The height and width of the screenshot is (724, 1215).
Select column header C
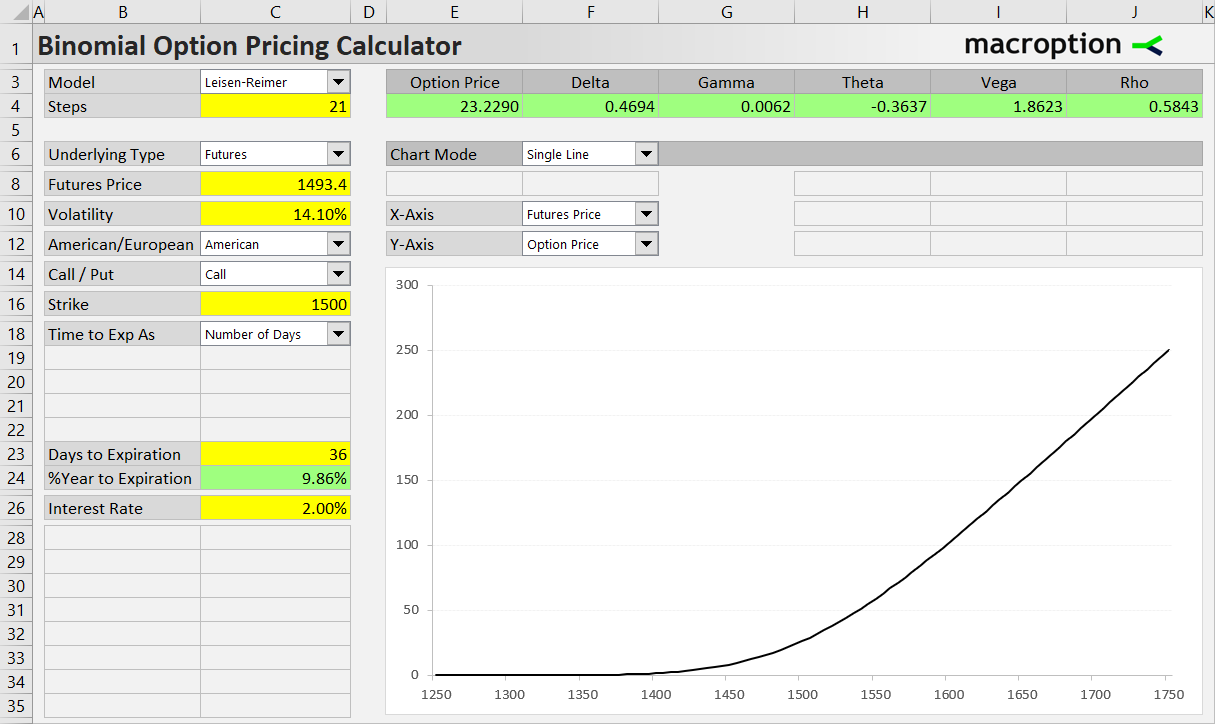pos(276,12)
